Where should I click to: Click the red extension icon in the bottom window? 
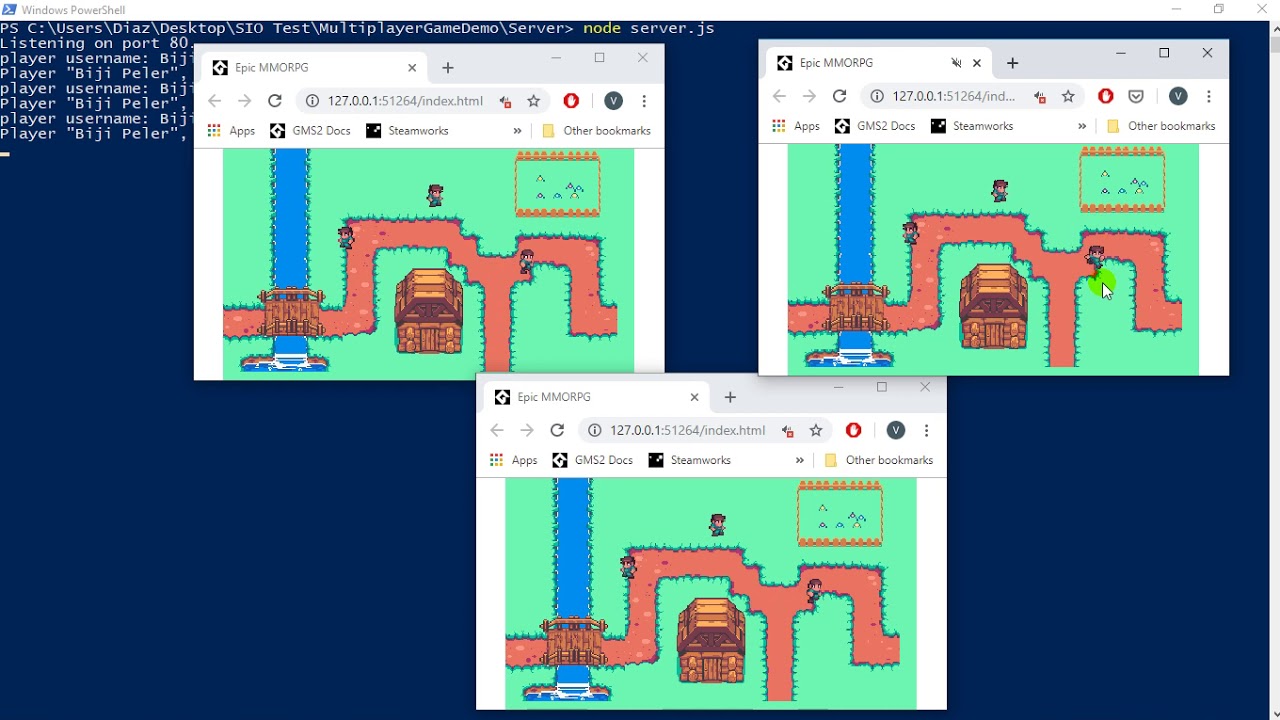pos(854,430)
